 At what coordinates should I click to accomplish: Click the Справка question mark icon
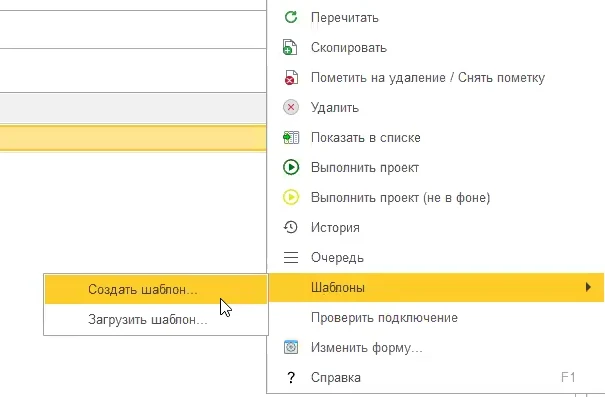tap(291, 377)
